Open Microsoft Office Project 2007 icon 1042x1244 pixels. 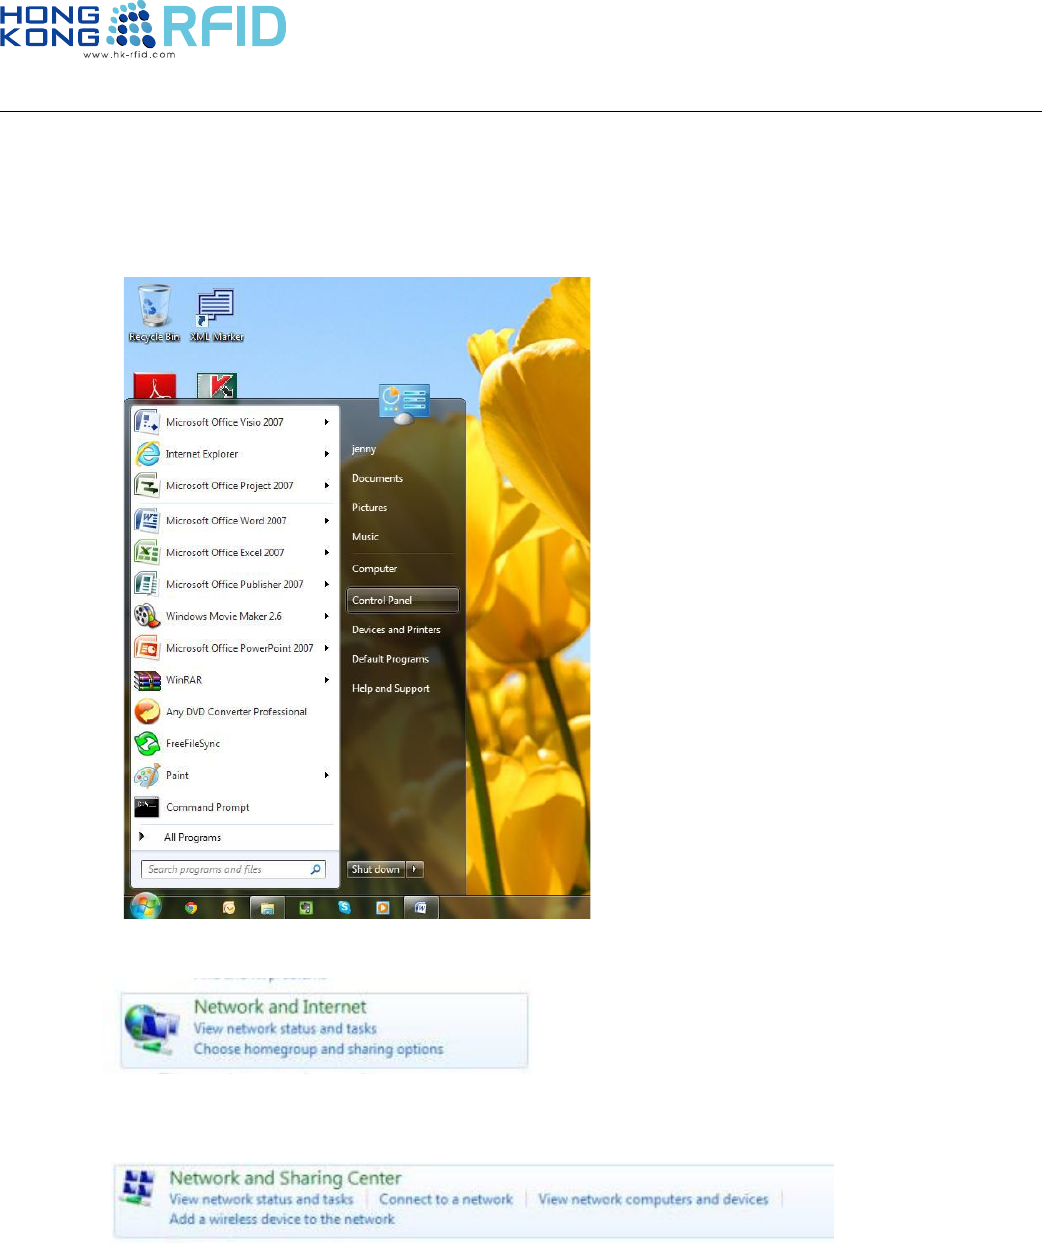point(147,486)
